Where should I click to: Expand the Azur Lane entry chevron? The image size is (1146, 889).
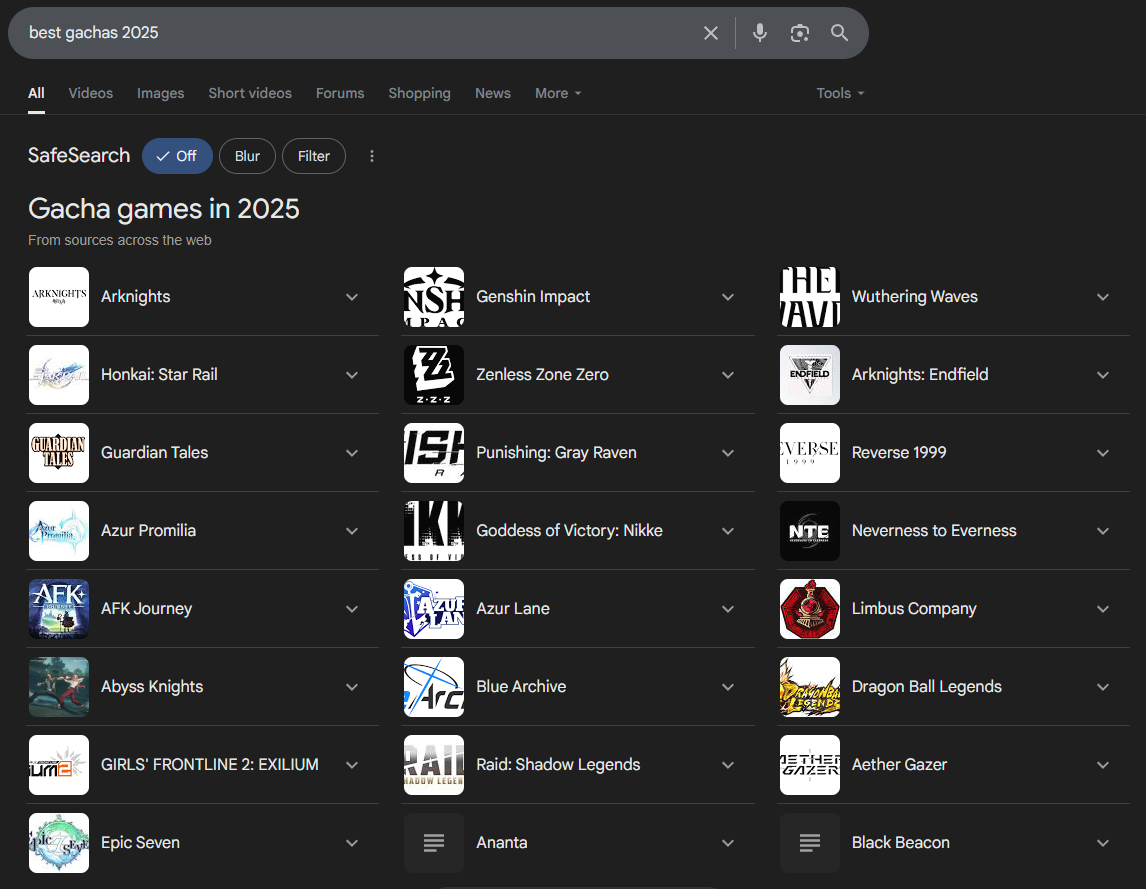click(x=728, y=609)
